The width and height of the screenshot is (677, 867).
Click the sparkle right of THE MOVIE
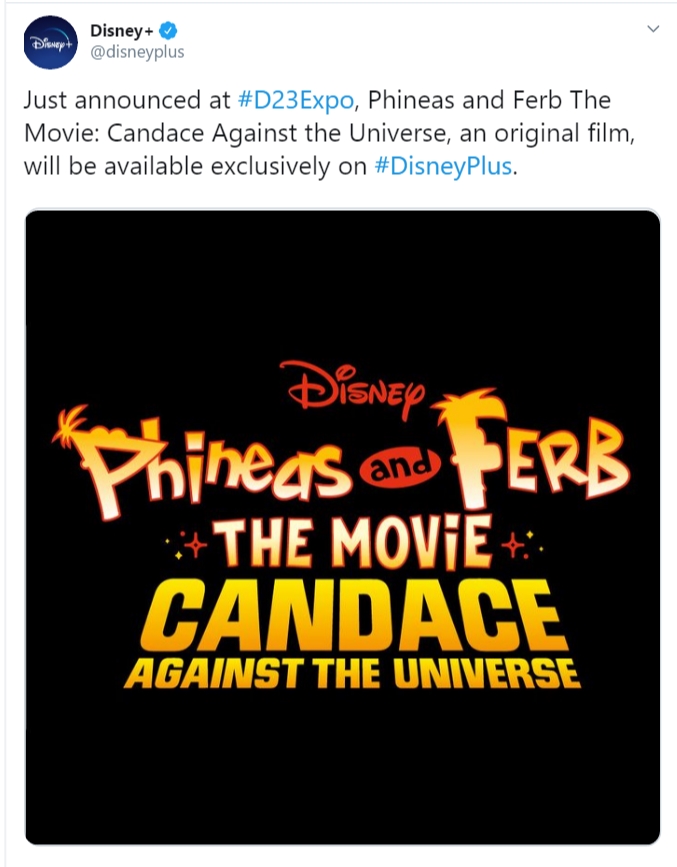pyautogui.click(x=516, y=546)
